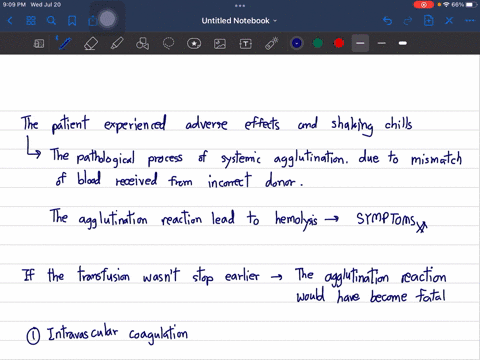Open the search tool
Viewport: 480px width, 360px height.
51,21
